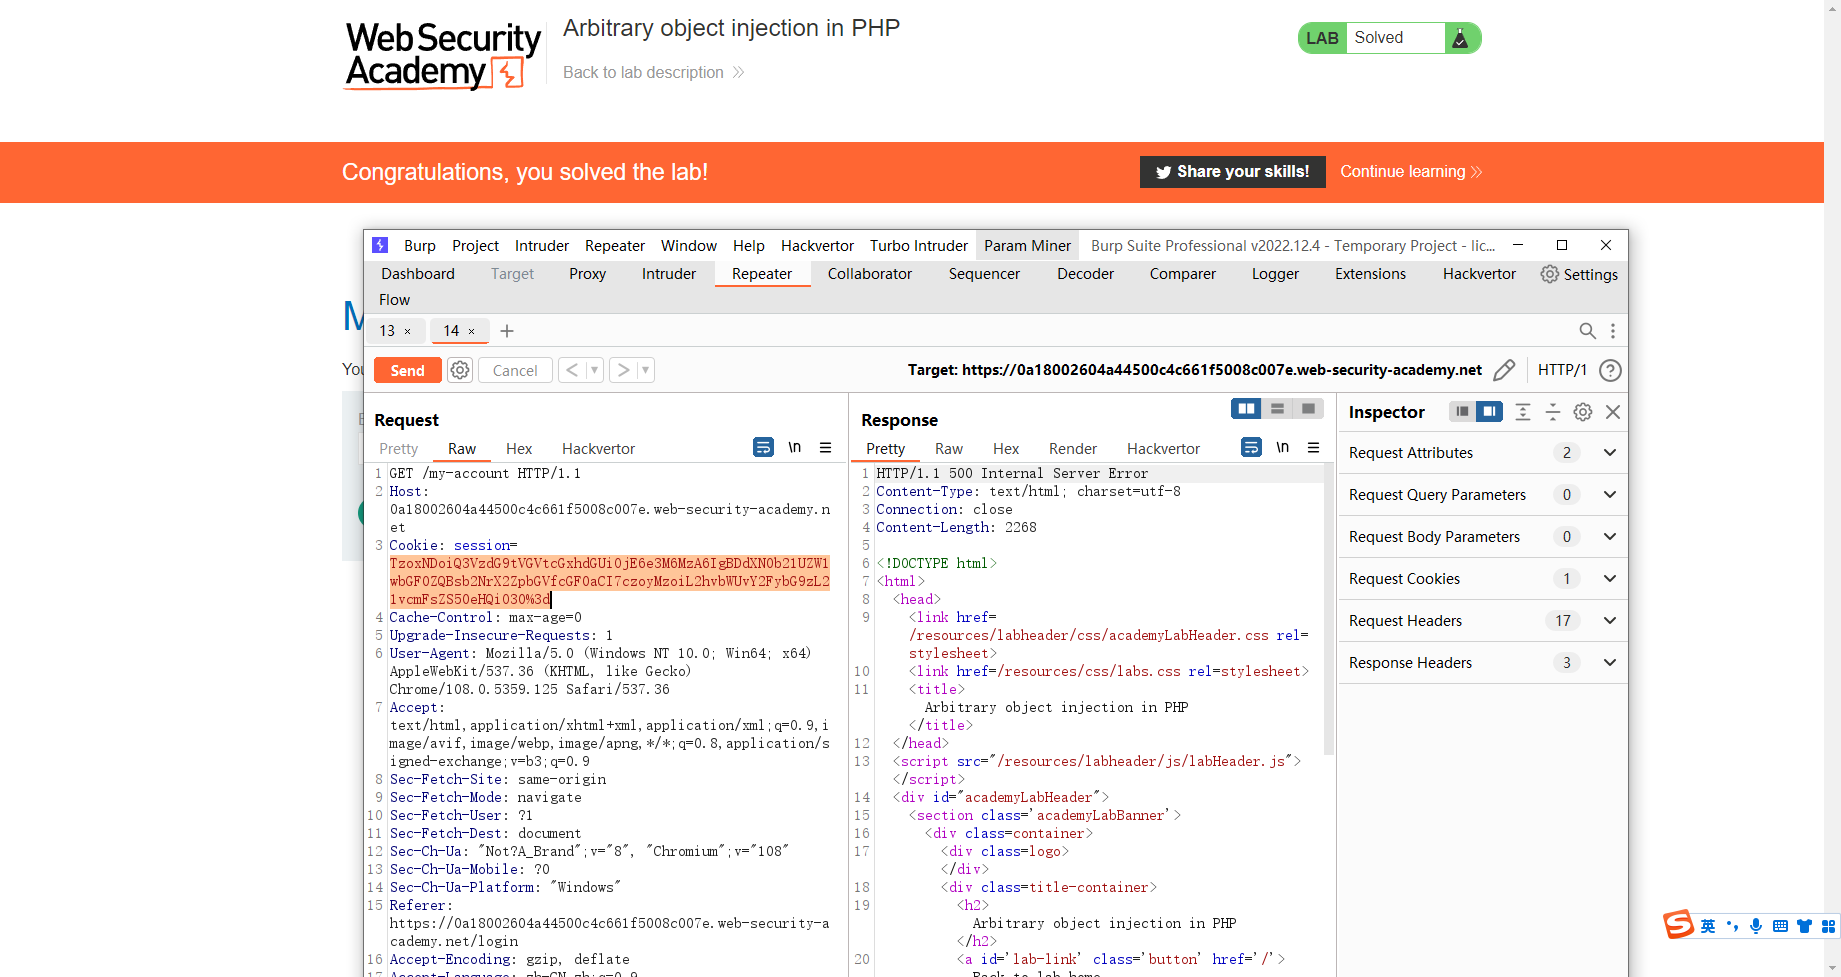The width and height of the screenshot is (1841, 977).
Task: Select combined tabbed request/response layout
Action: [x=1308, y=408]
